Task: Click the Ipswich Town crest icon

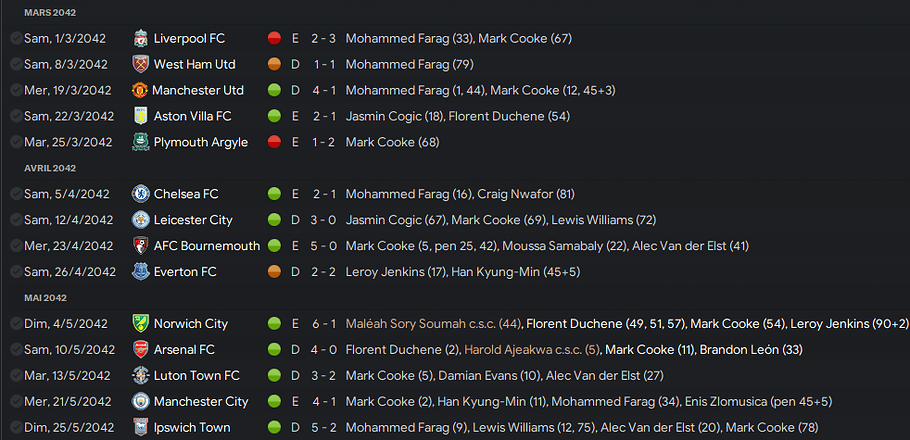Action: pyautogui.click(x=140, y=427)
